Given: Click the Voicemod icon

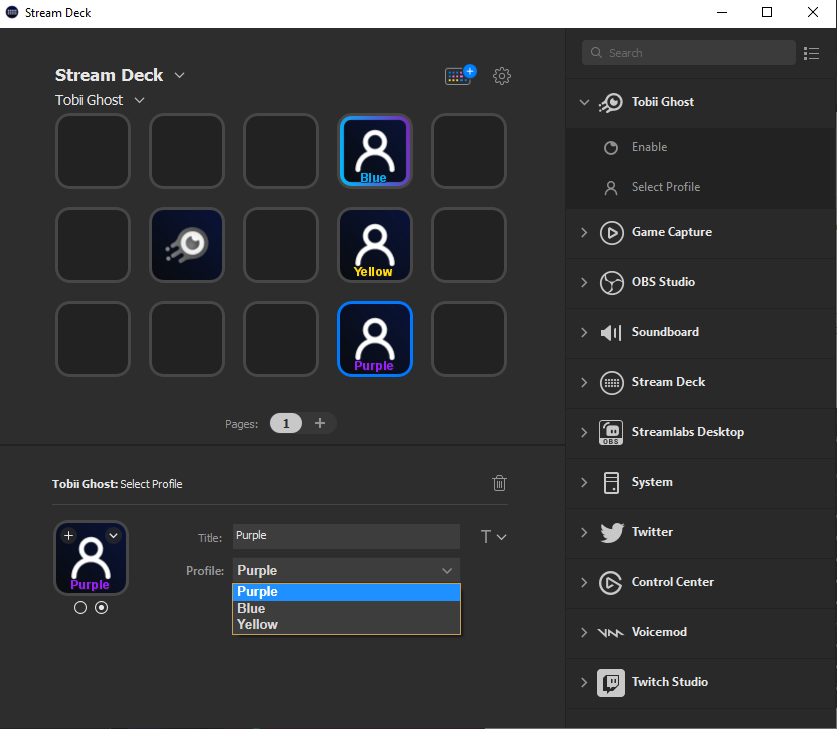Looking at the screenshot, I should [610, 632].
